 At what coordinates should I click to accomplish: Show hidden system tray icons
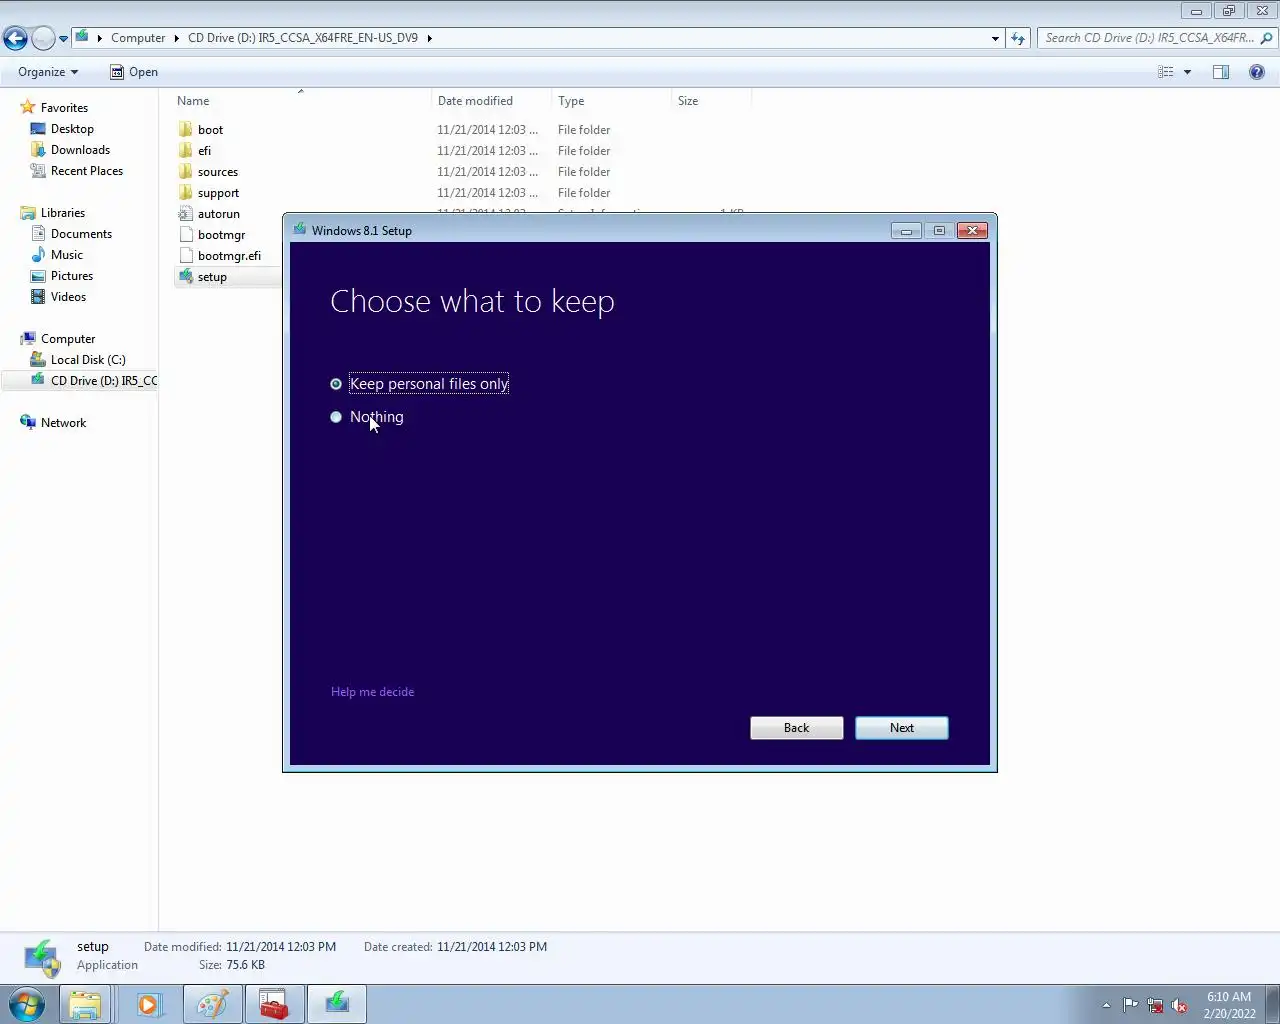tap(1106, 1005)
